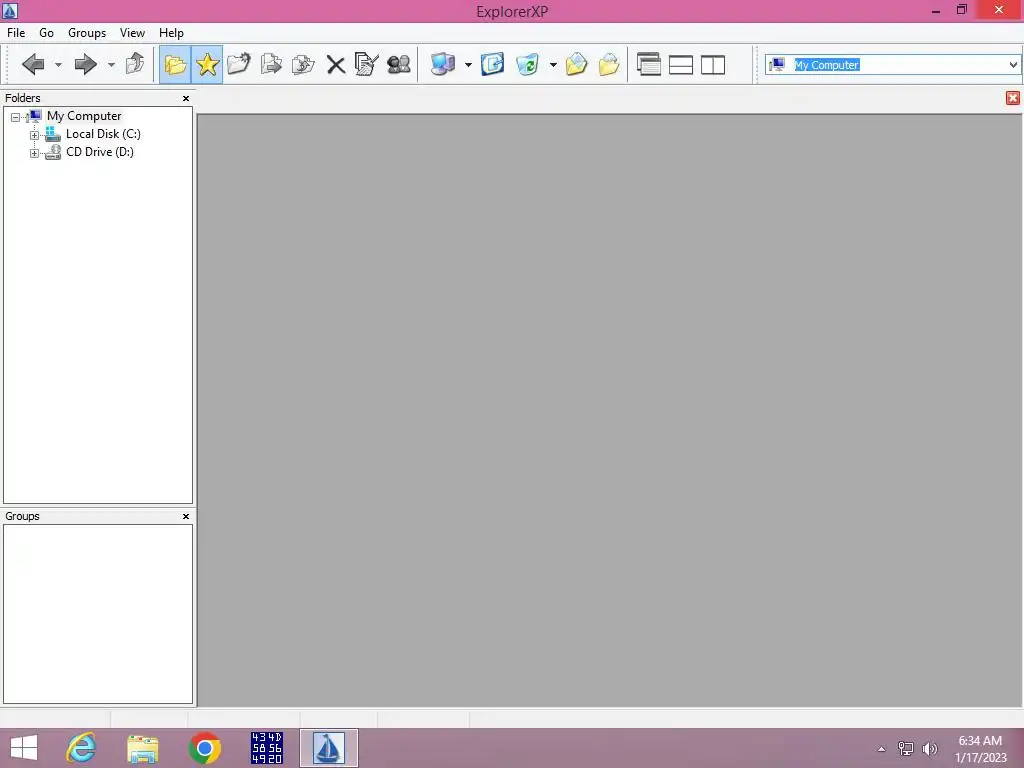
Task: Click the volume speaker tray icon
Action: (929, 748)
